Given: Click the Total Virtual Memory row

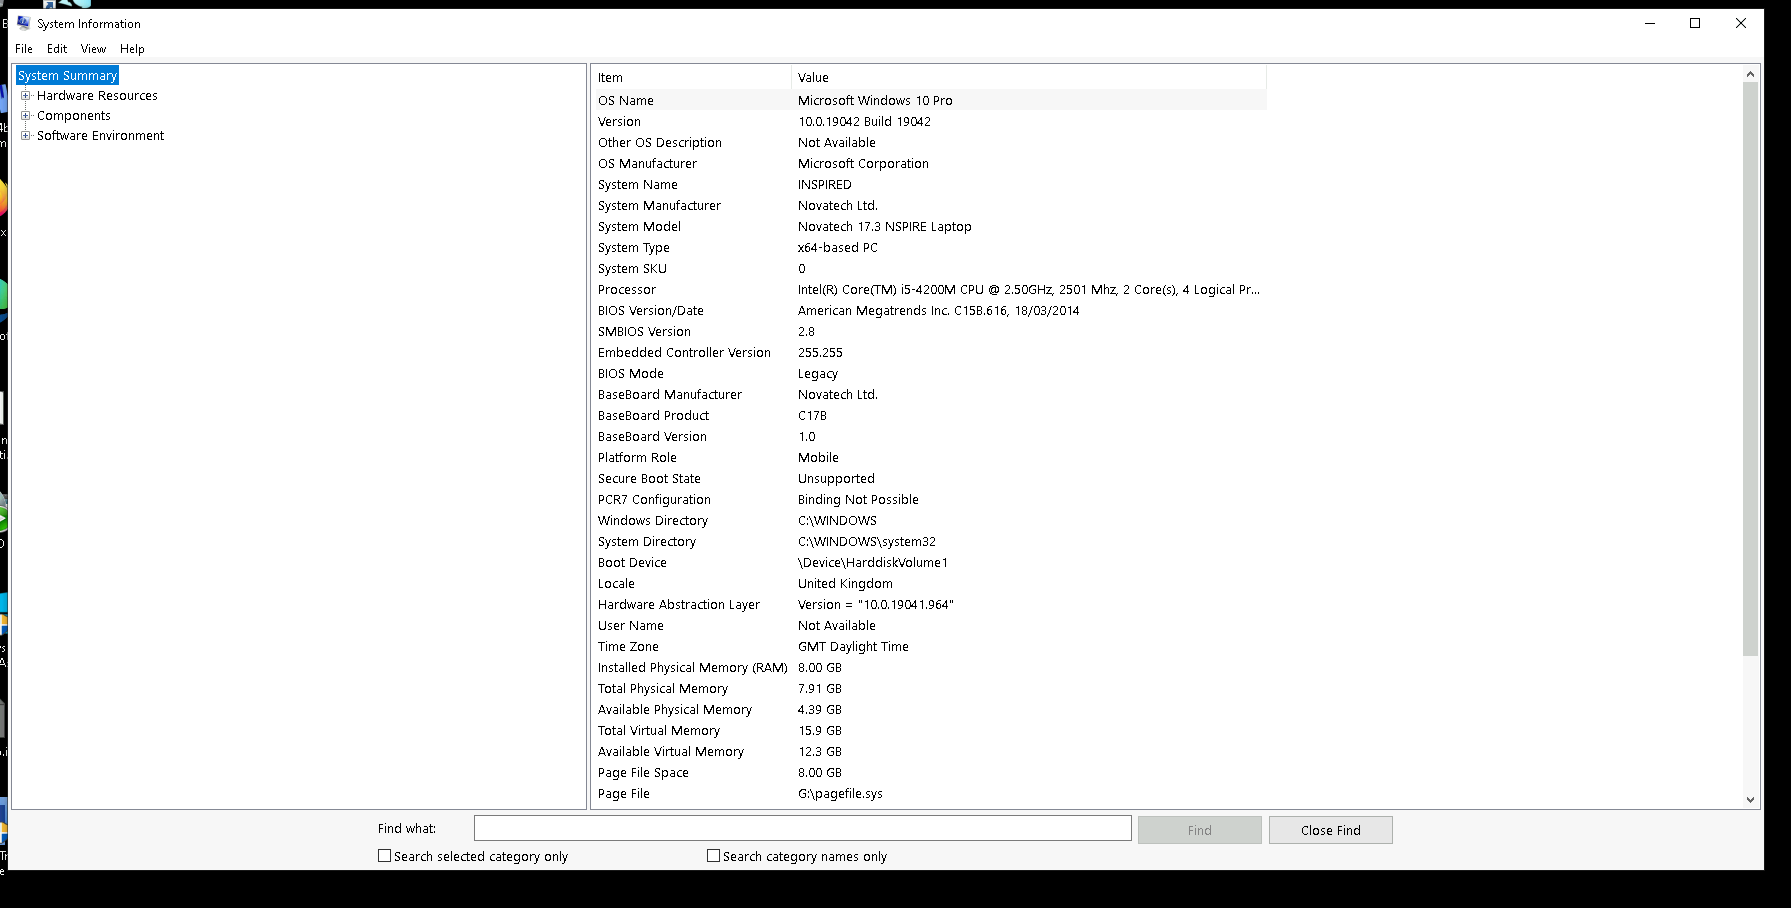Looking at the screenshot, I should [929, 730].
